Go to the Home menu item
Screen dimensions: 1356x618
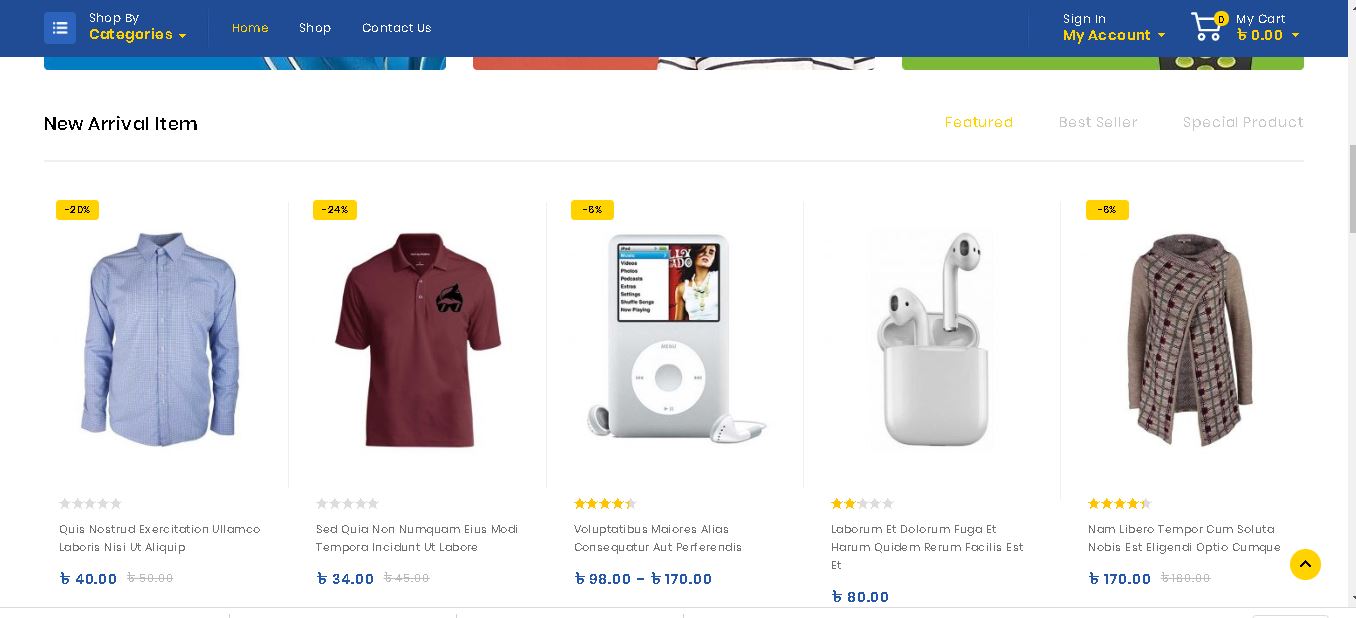[250, 28]
